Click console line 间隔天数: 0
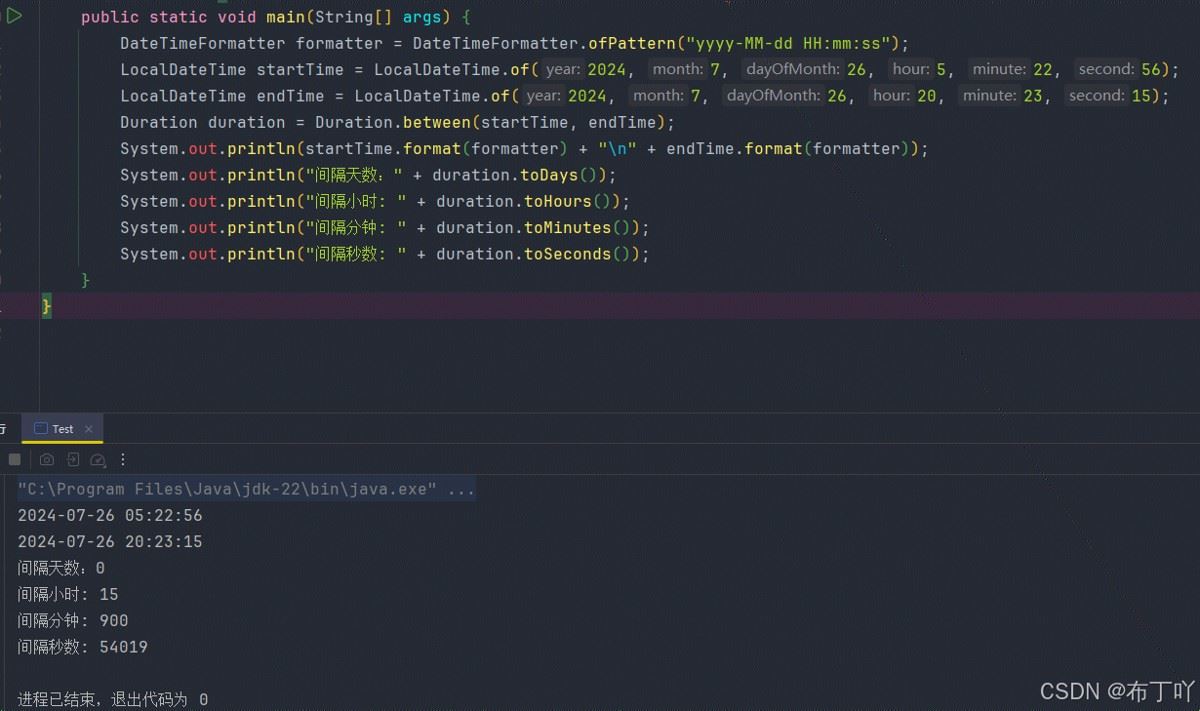Image resolution: width=1200 pixels, height=711 pixels. coord(61,568)
